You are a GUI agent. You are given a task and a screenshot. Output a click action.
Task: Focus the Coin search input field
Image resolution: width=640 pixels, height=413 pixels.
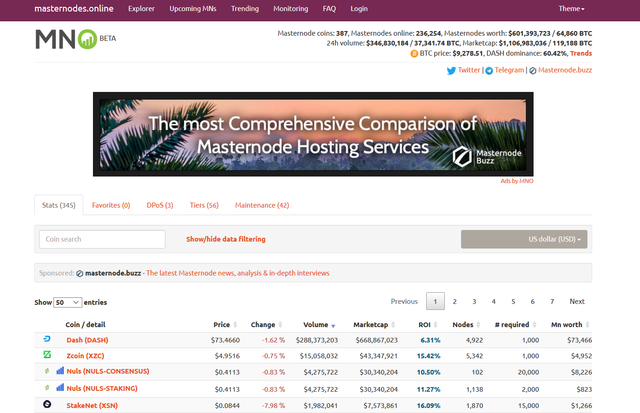tap(102, 239)
